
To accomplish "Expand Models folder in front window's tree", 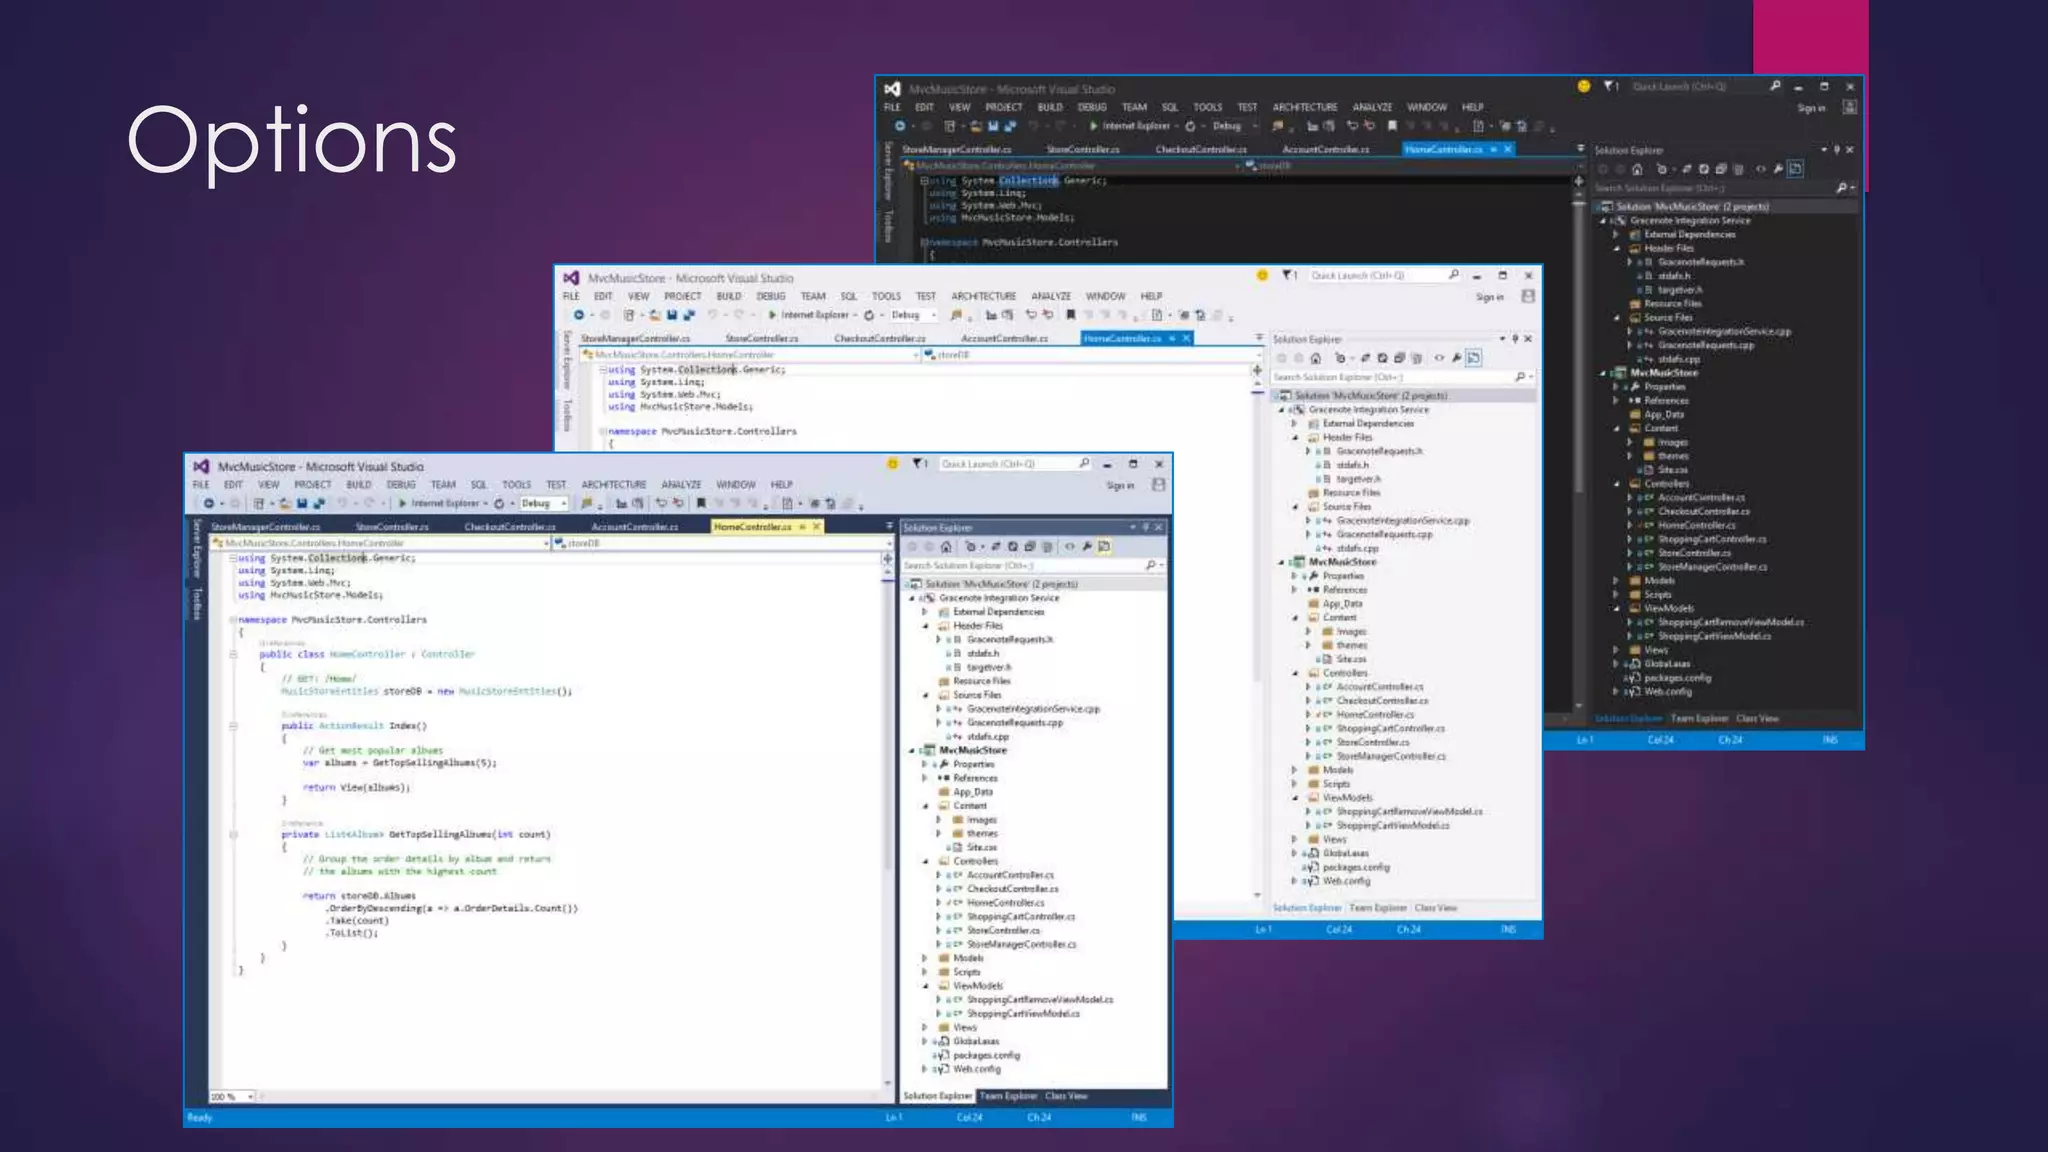I will [x=925, y=958].
